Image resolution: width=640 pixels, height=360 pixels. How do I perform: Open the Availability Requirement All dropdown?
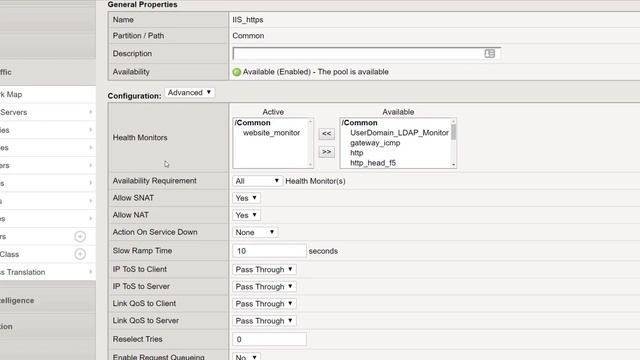[257, 181]
